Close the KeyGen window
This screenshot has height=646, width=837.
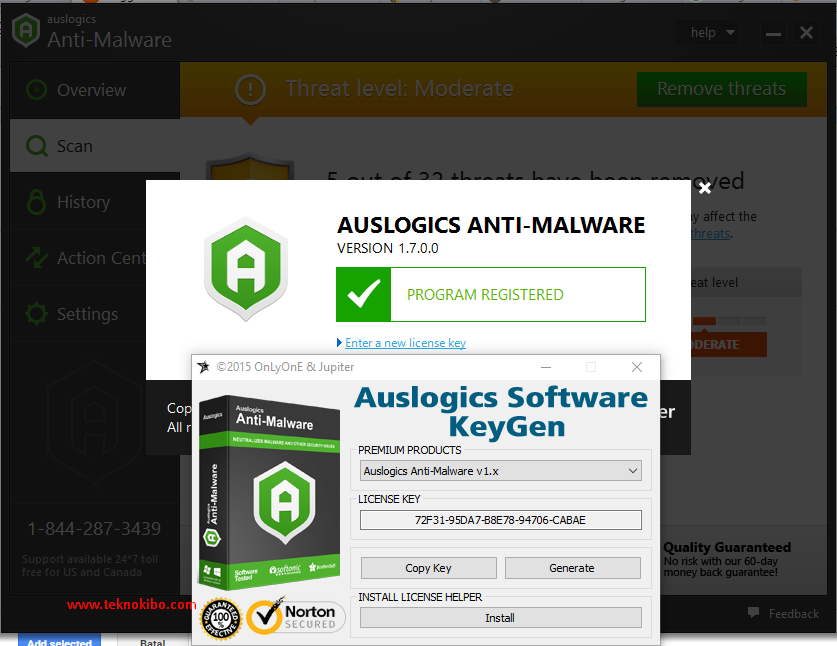637,367
